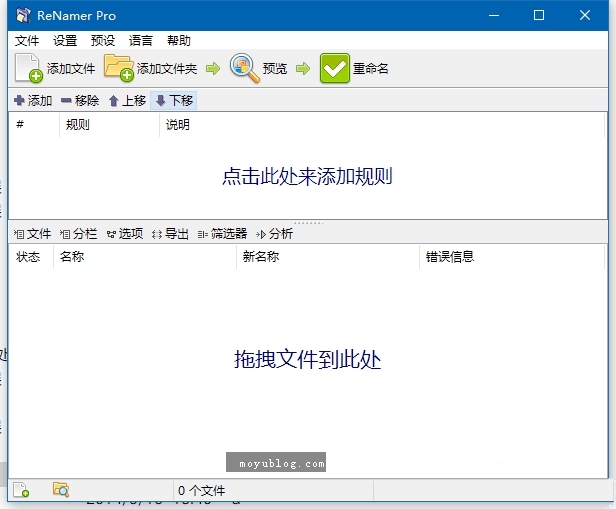The image size is (616, 509).
Task: Maximize the ReNamer Pro window
Action: (x=539, y=15)
